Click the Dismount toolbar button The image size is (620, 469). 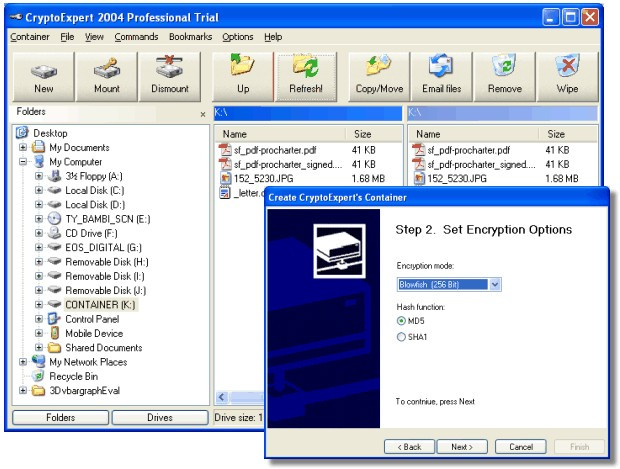pos(170,77)
